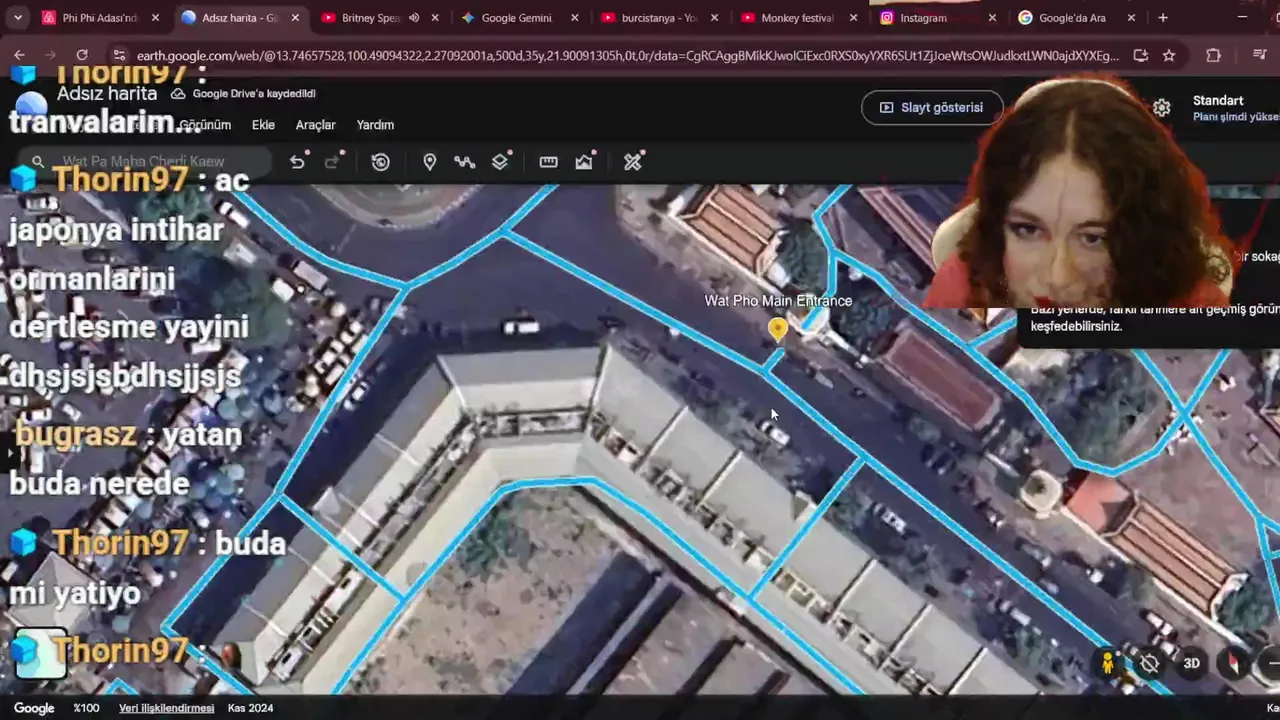Click the site info icon beside the URL
The image size is (1280, 720).
(x=119, y=56)
